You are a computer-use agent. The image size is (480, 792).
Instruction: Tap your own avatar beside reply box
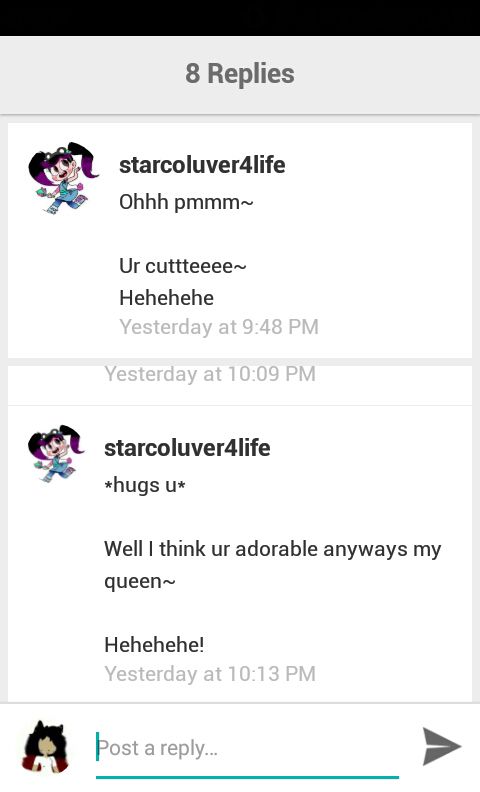45,748
